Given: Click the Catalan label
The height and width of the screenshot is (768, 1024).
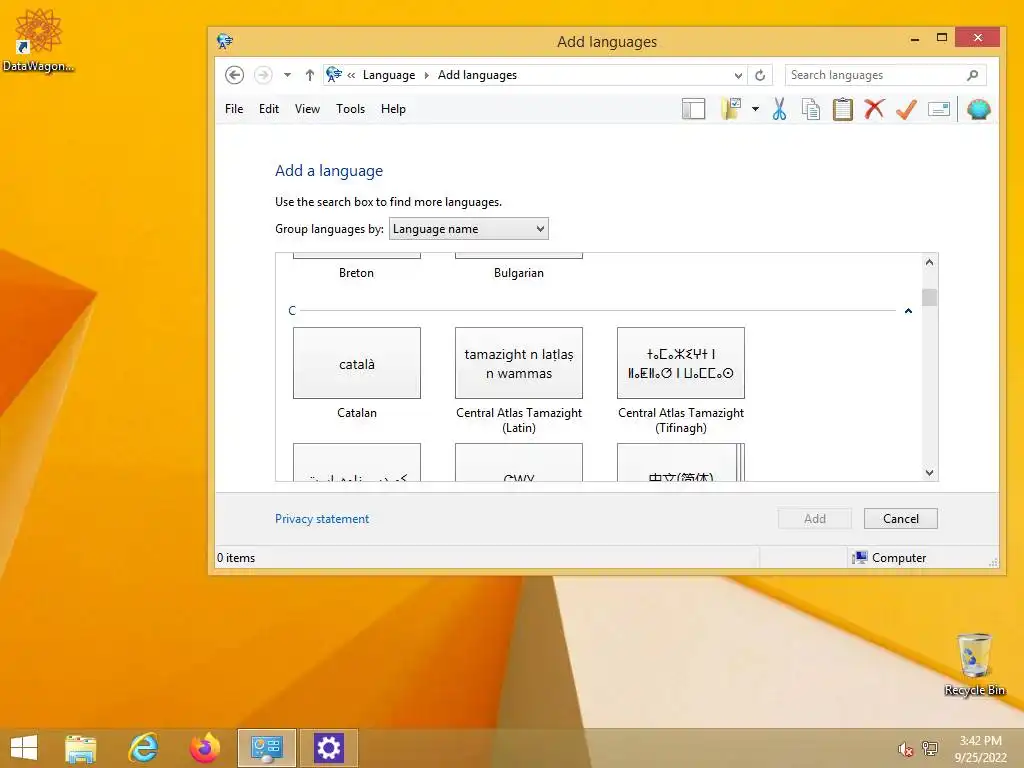Looking at the screenshot, I should tap(357, 413).
